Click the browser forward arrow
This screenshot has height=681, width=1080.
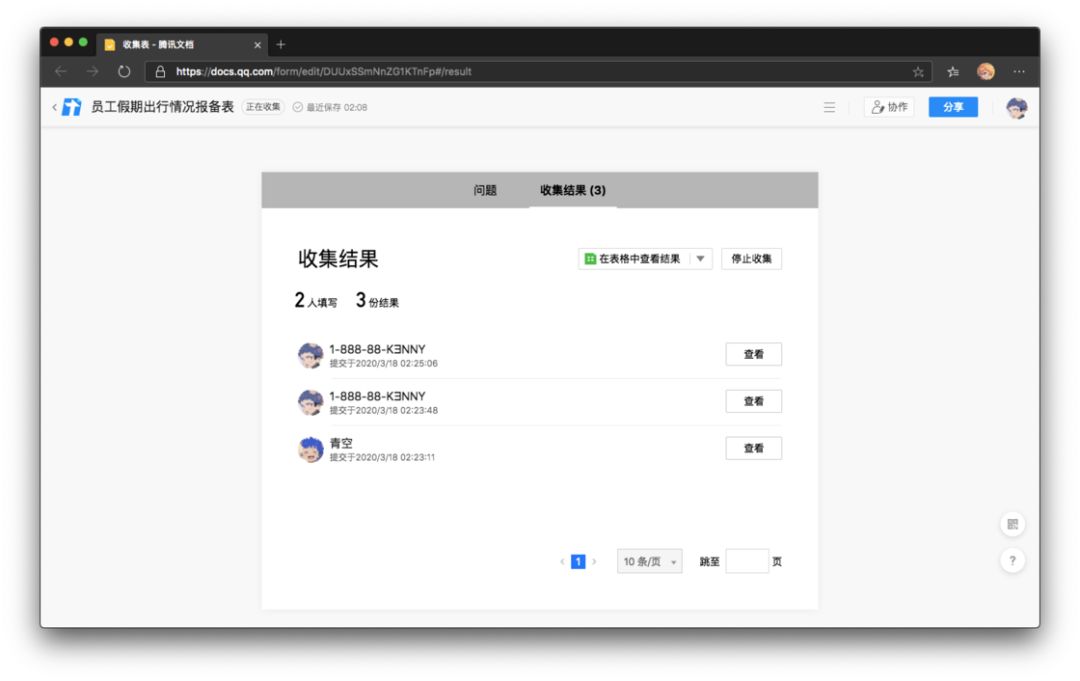[92, 72]
